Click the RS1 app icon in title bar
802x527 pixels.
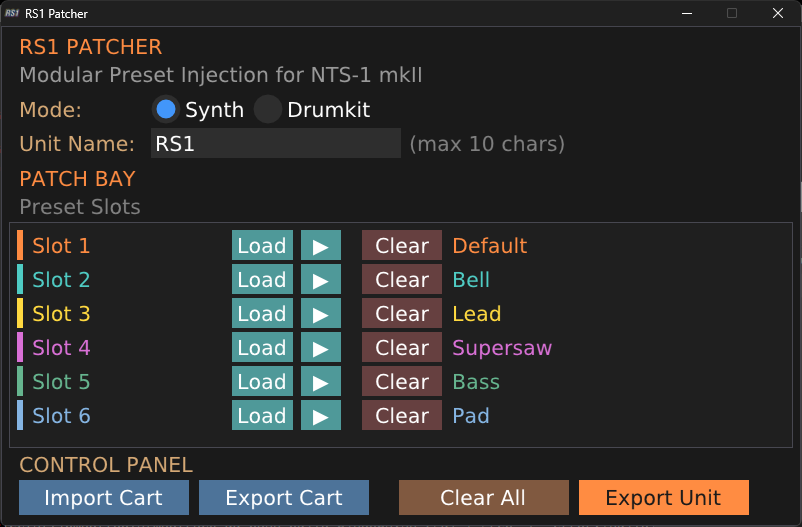tap(12, 13)
